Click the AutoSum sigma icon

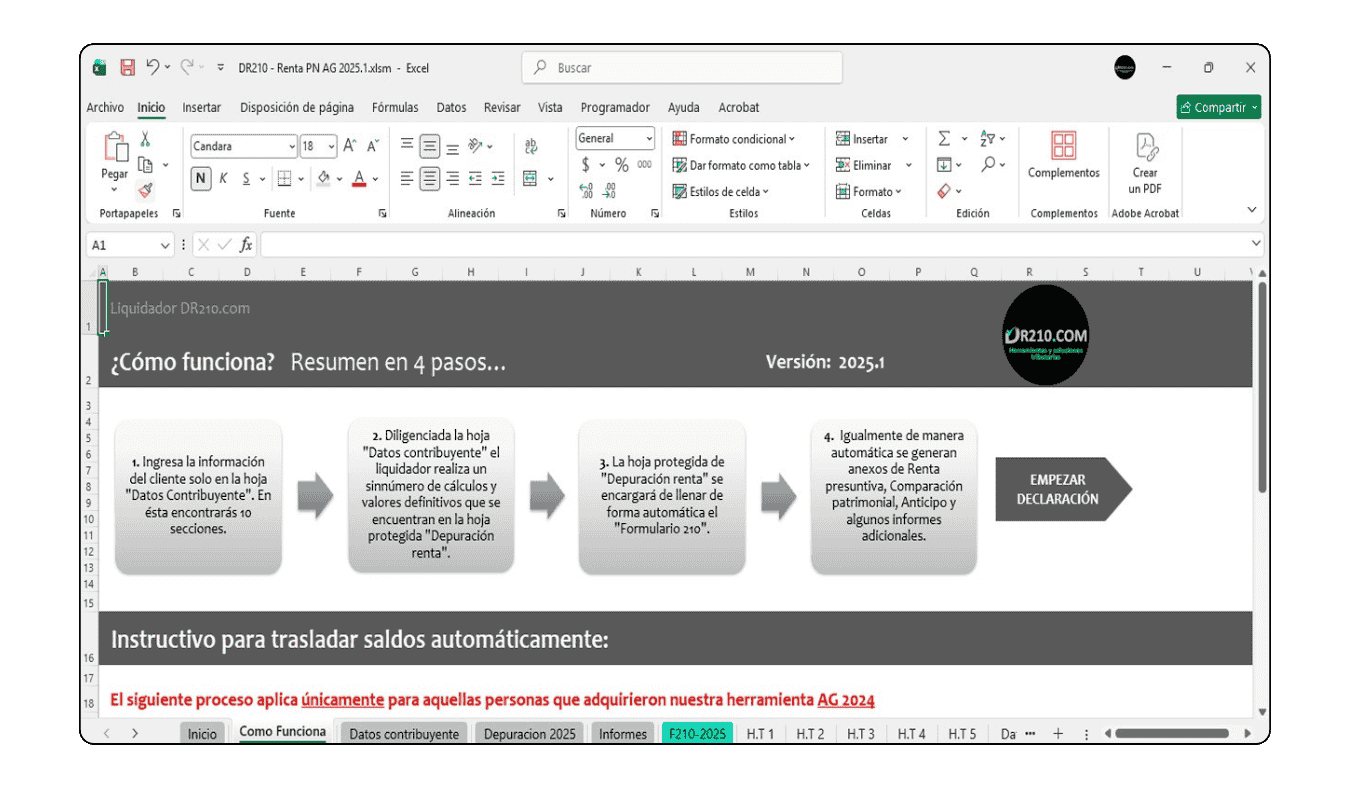coord(944,139)
